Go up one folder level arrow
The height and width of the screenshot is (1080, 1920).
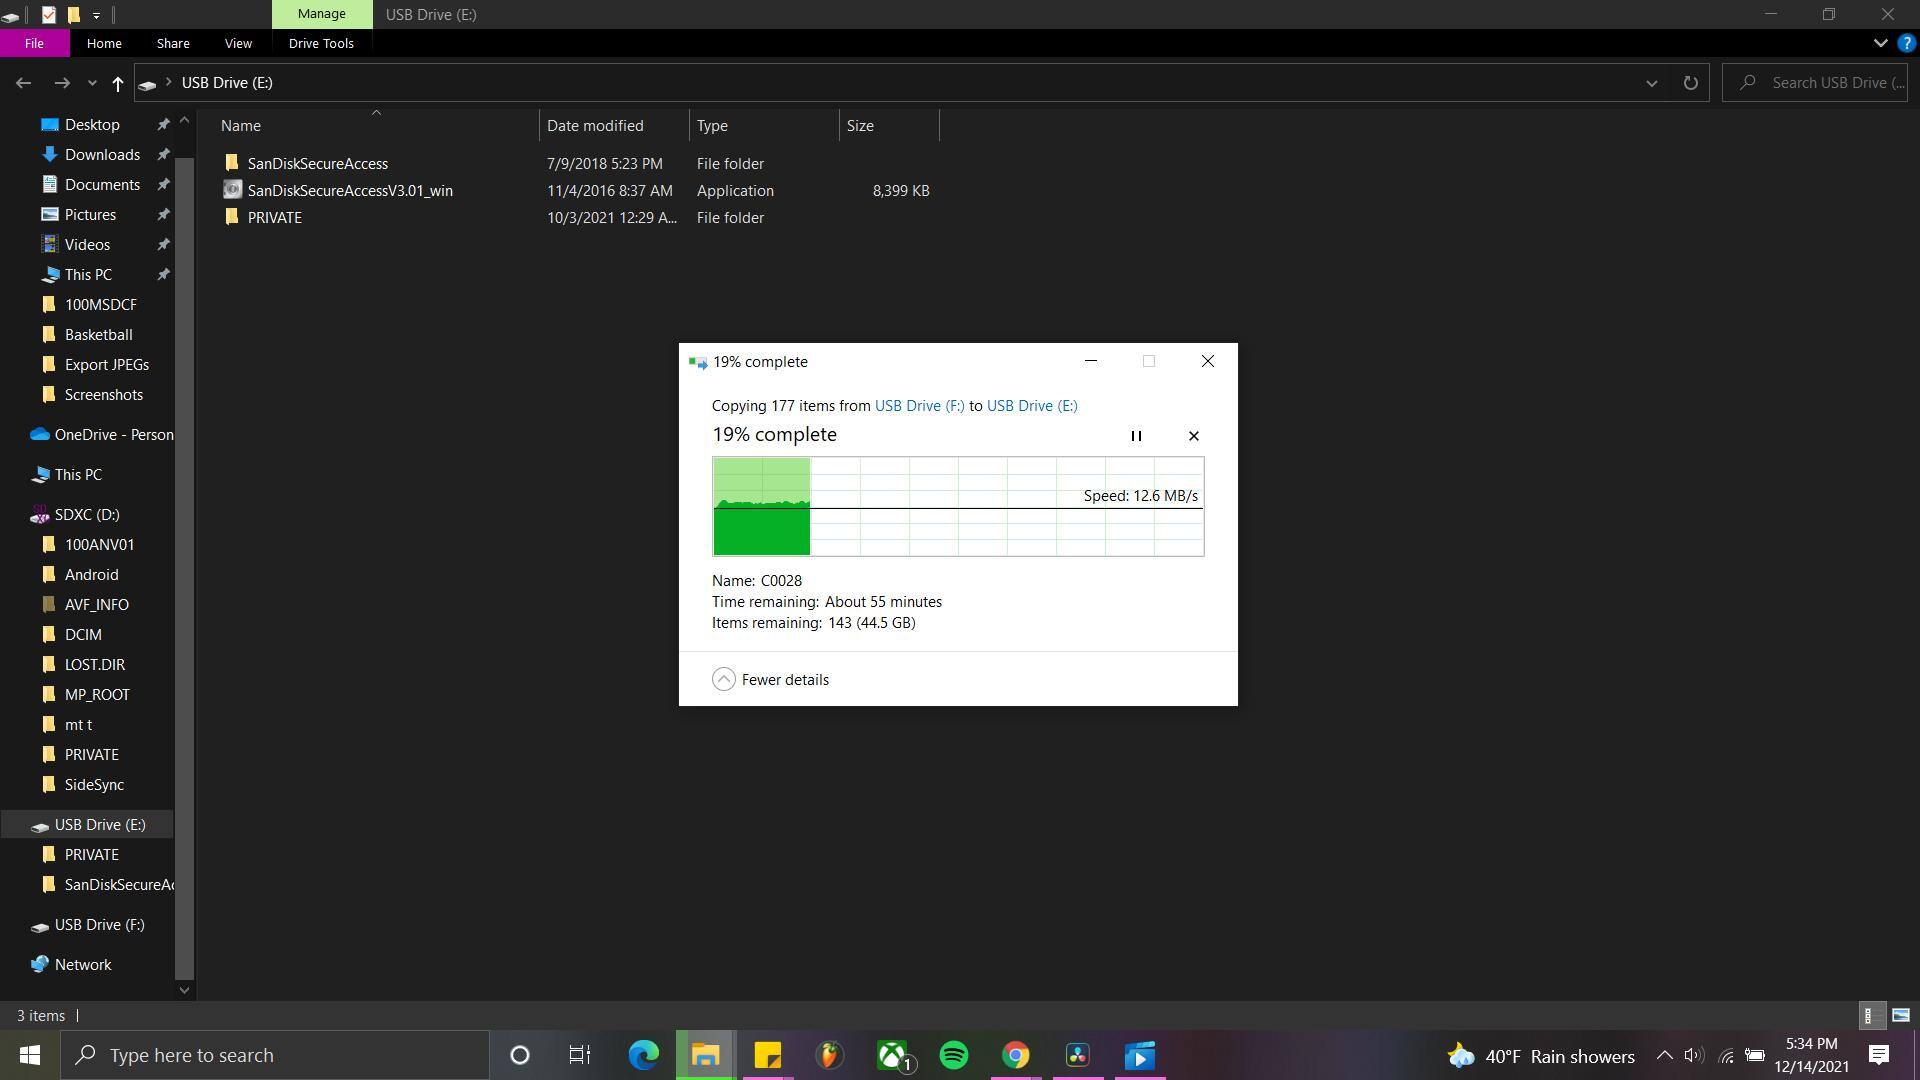pyautogui.click(x=117, y=84)
